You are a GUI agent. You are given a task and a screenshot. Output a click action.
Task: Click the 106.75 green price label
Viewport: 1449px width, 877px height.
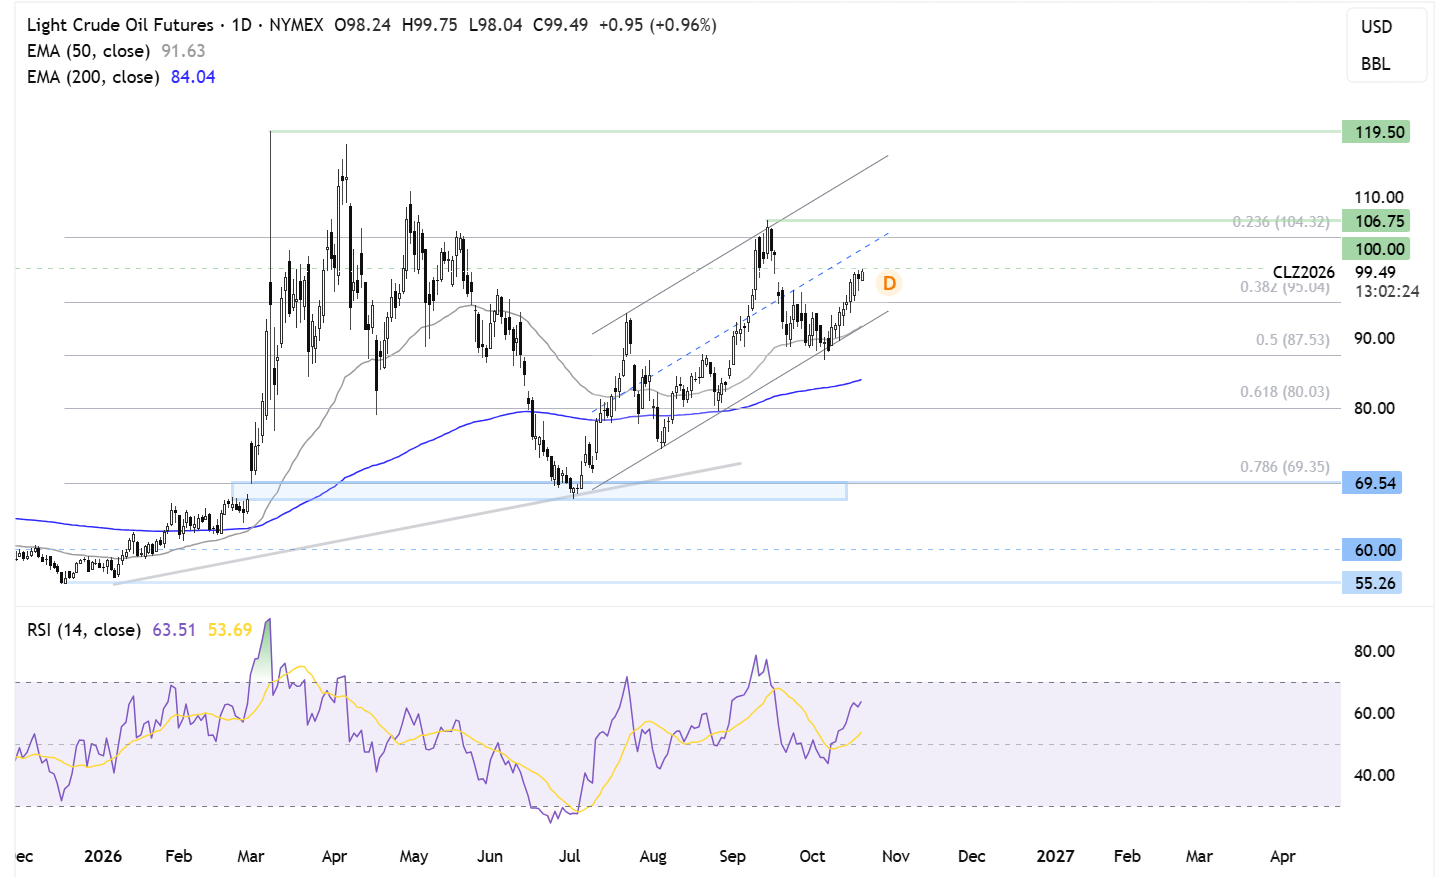(x=1376, y=221)
